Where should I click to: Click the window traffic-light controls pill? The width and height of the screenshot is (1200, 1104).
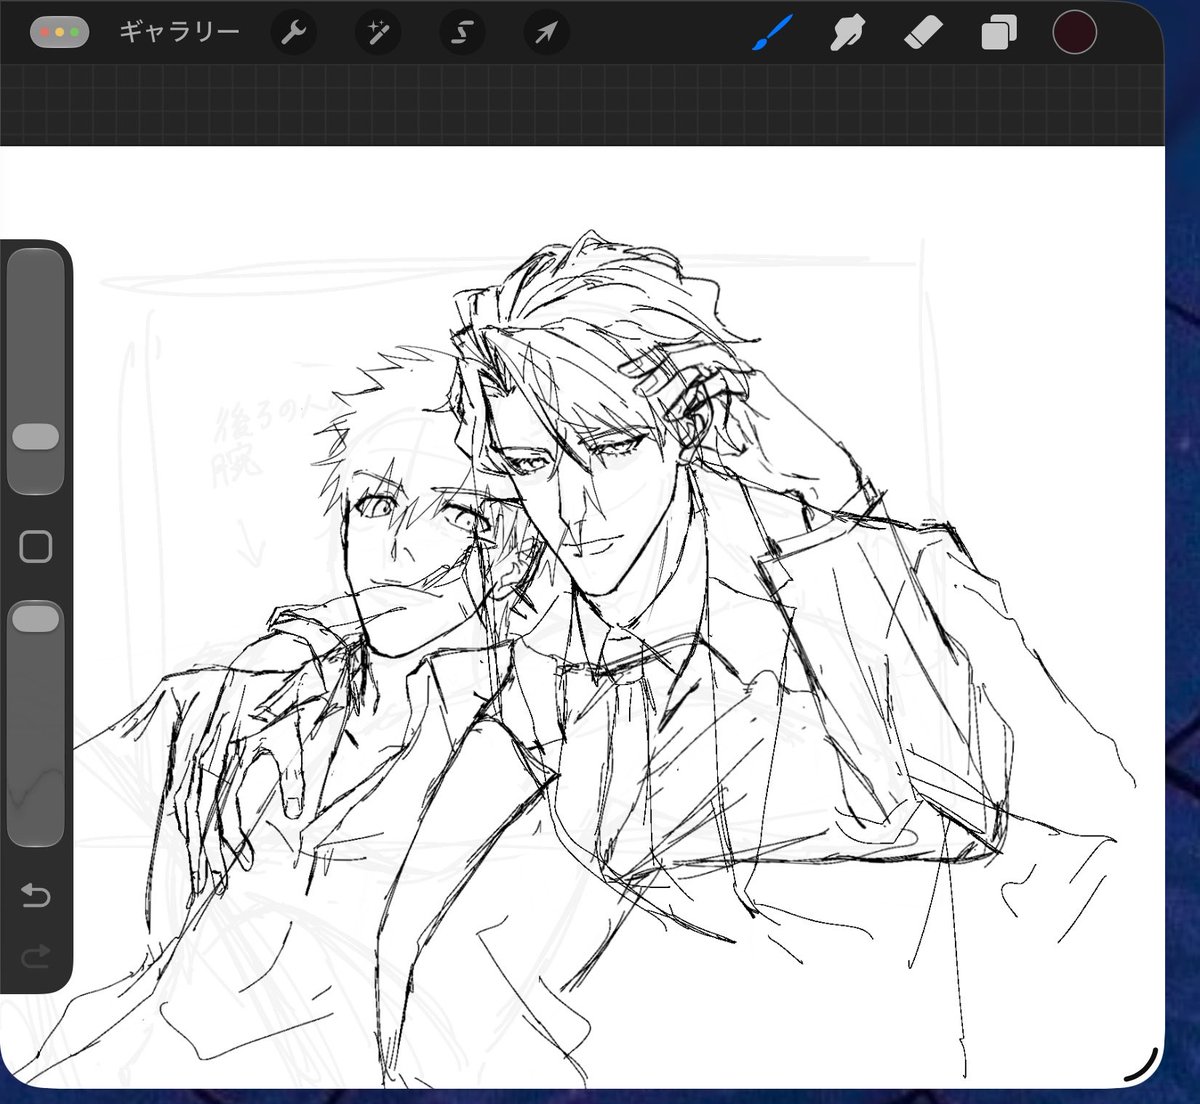click(59, 32)
